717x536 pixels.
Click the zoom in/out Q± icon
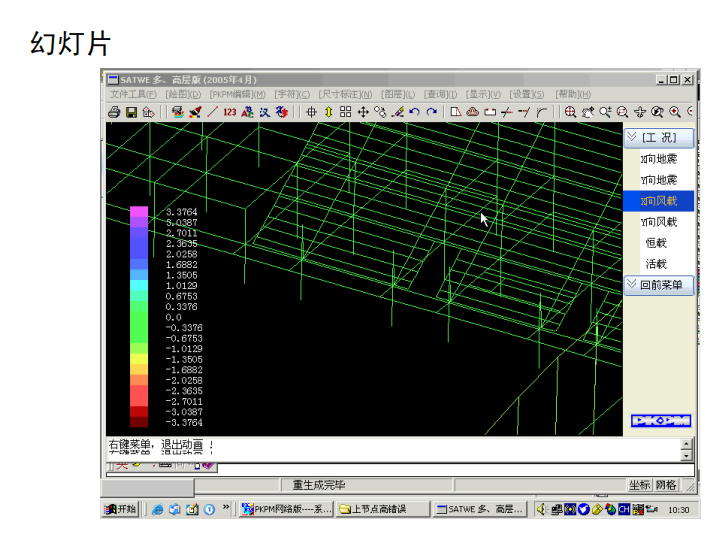[605, 112]
